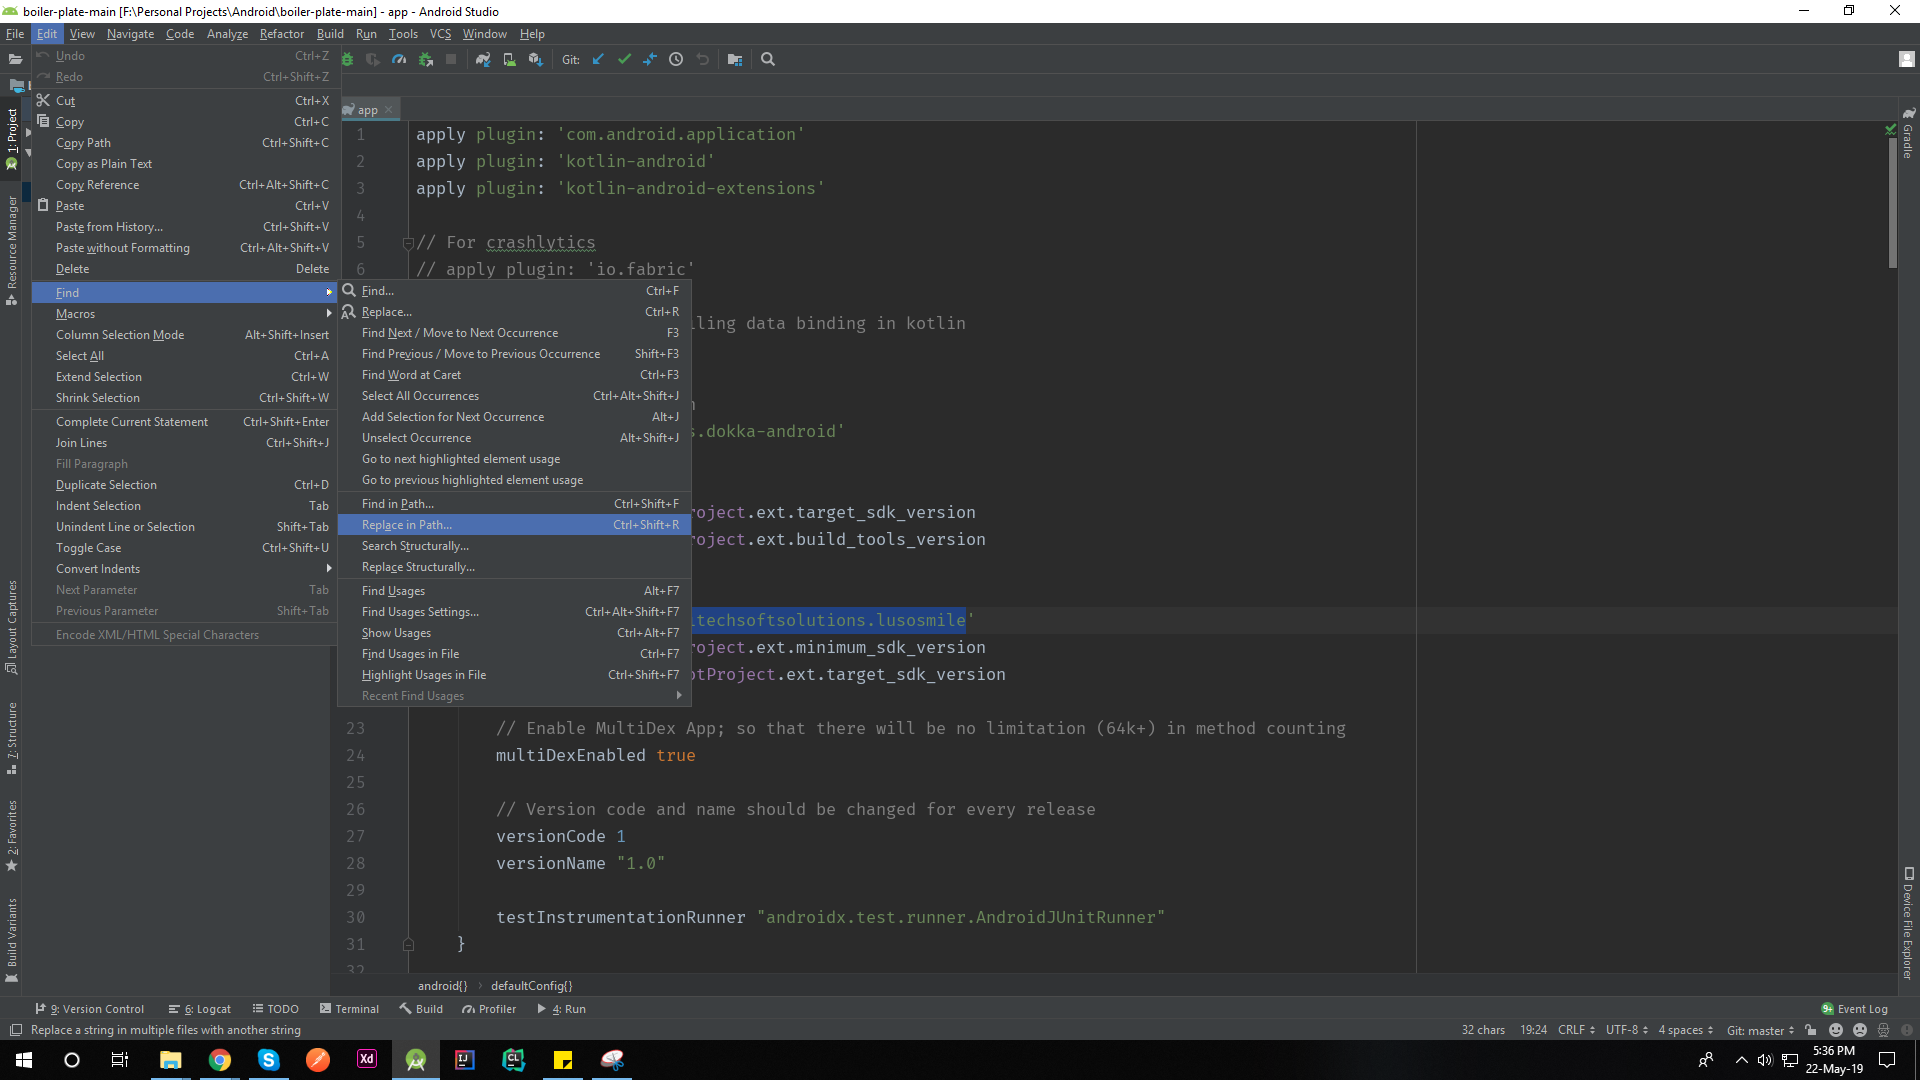Click the Search Everywhere magnifier icon
This screenshot has width=1920, height=1080.
pyautogui.click(x=768, y=60)
